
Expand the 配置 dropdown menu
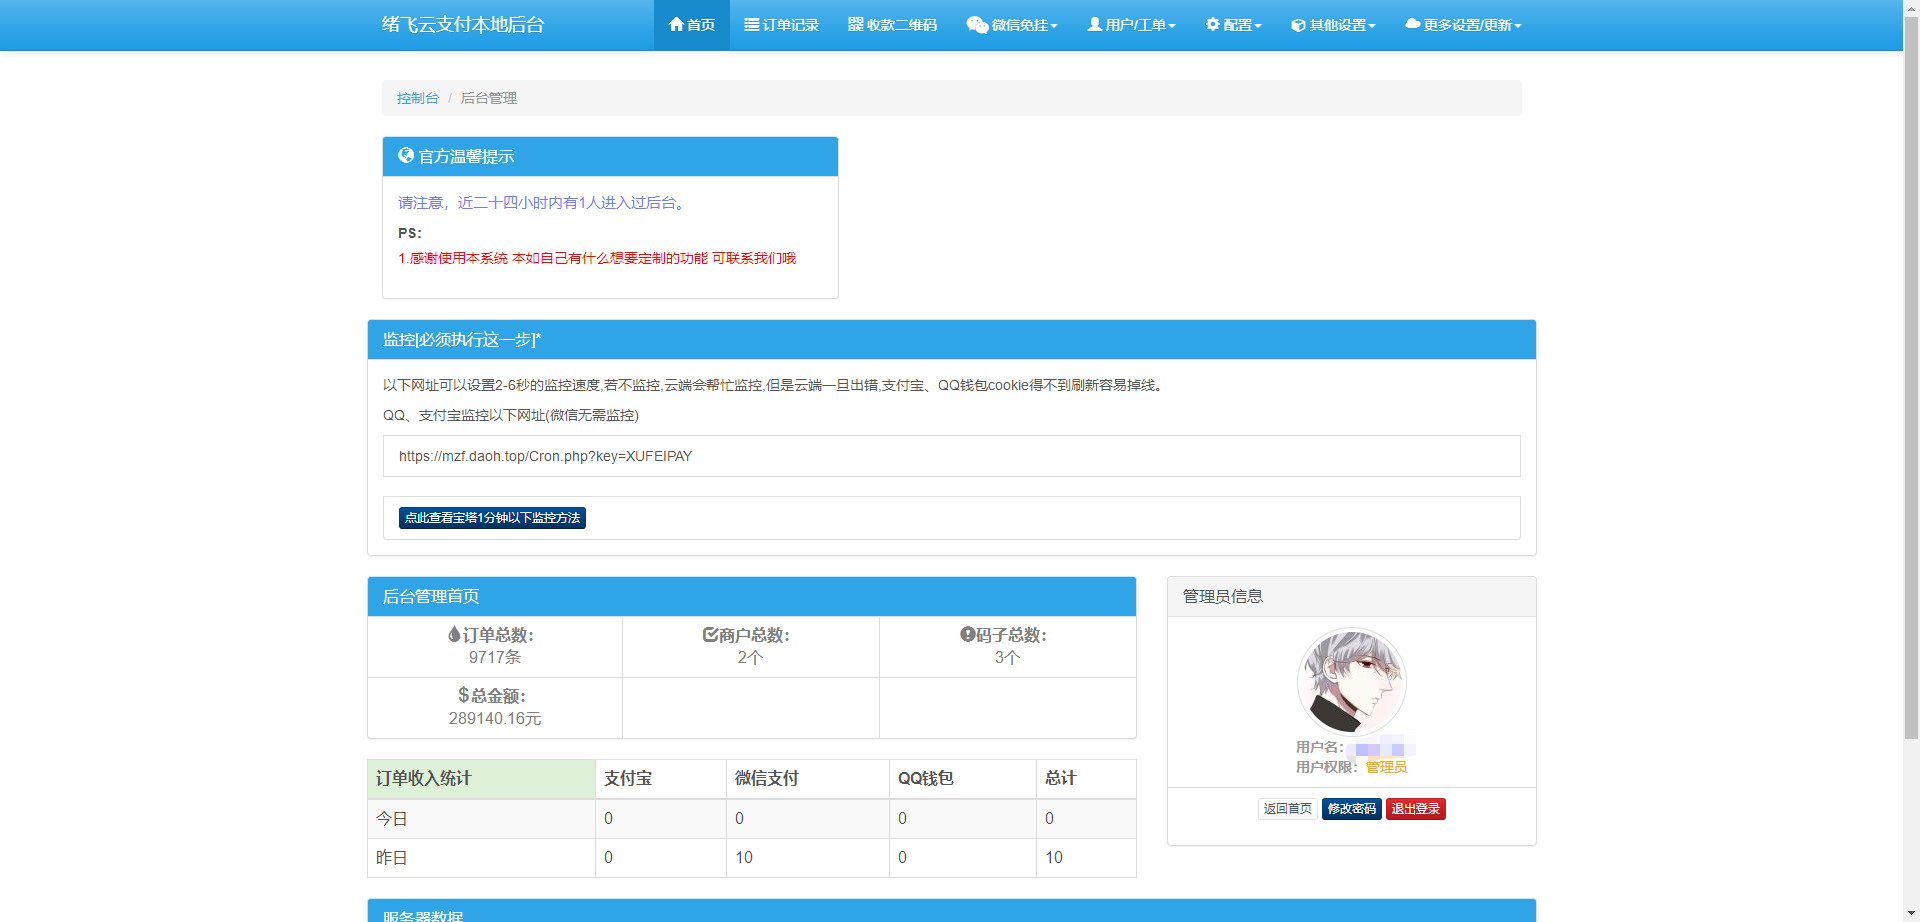click(1233, 25)
